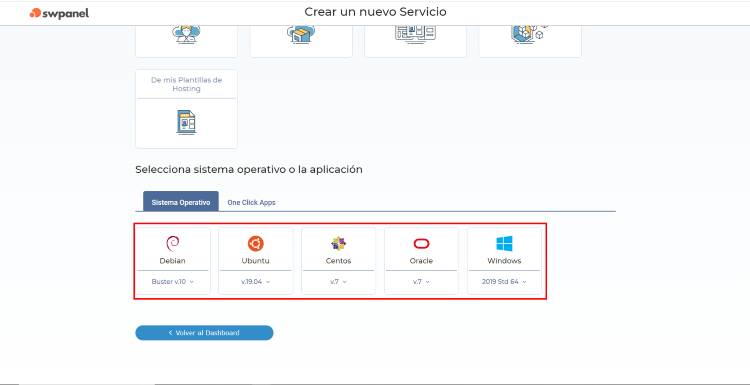Switch to Sistema Operativo tab
Screen dimensions: 750x385
coord(181,201)
